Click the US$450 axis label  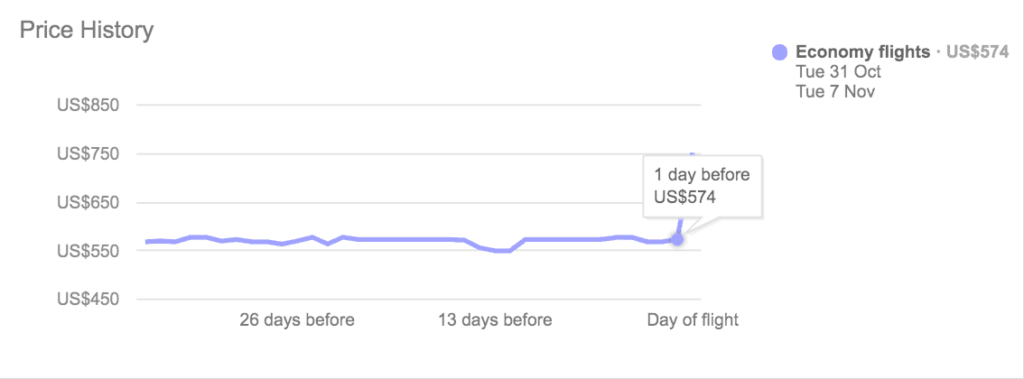coord(88,299)
